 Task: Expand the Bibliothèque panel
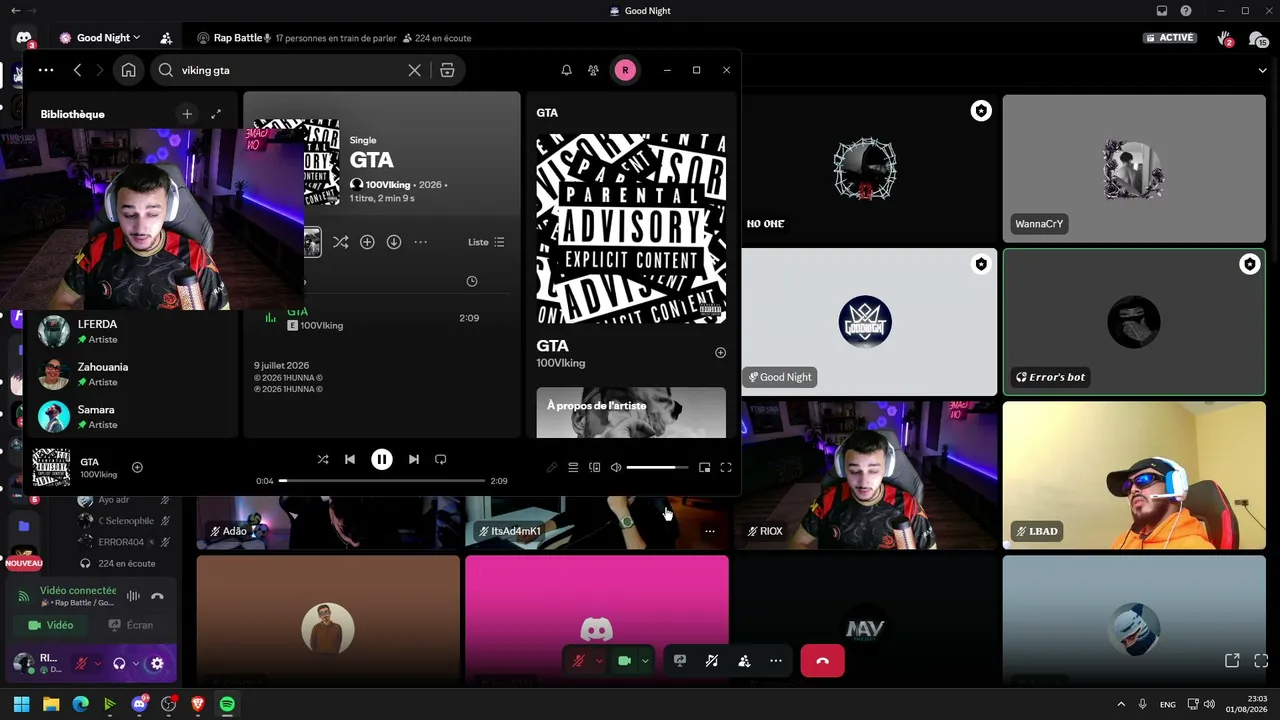pos(216,114)
